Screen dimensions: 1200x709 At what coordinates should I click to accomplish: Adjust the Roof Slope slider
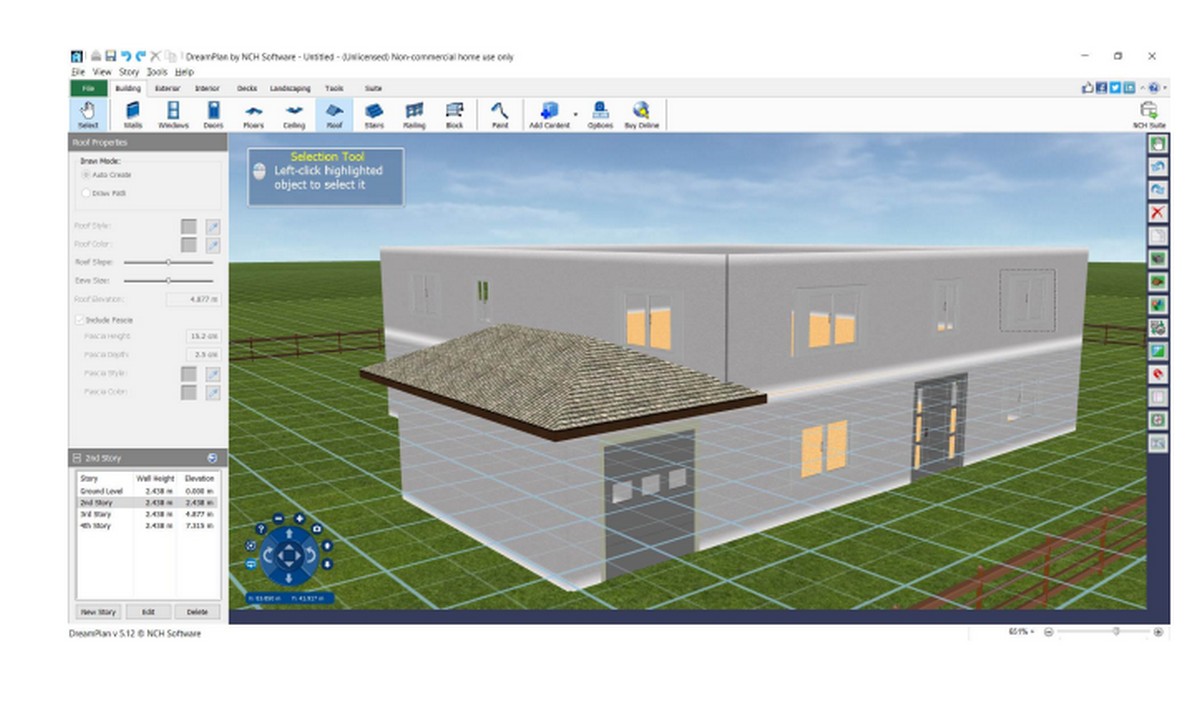click(x=168, y=263)
